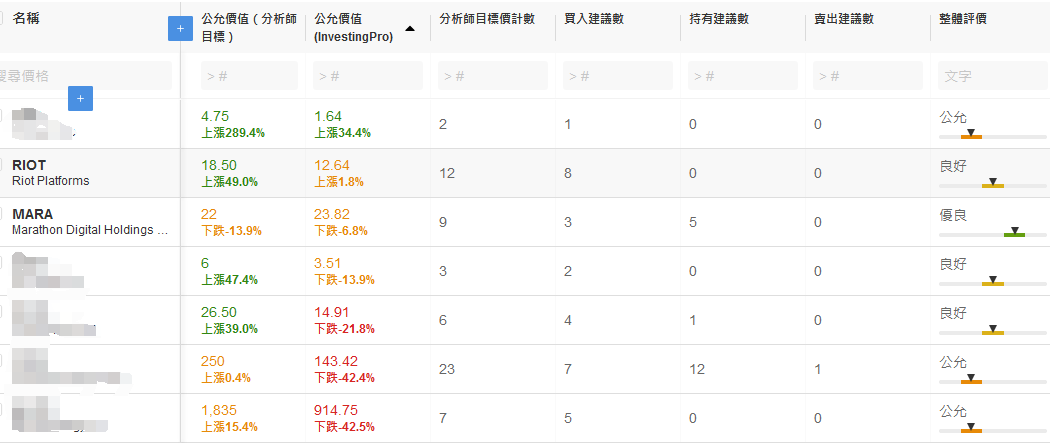Click the 優良 rating bar in MARA row
This screenshot has height=443, width=1050.
pyautogui.click(x=1014, y=233)
